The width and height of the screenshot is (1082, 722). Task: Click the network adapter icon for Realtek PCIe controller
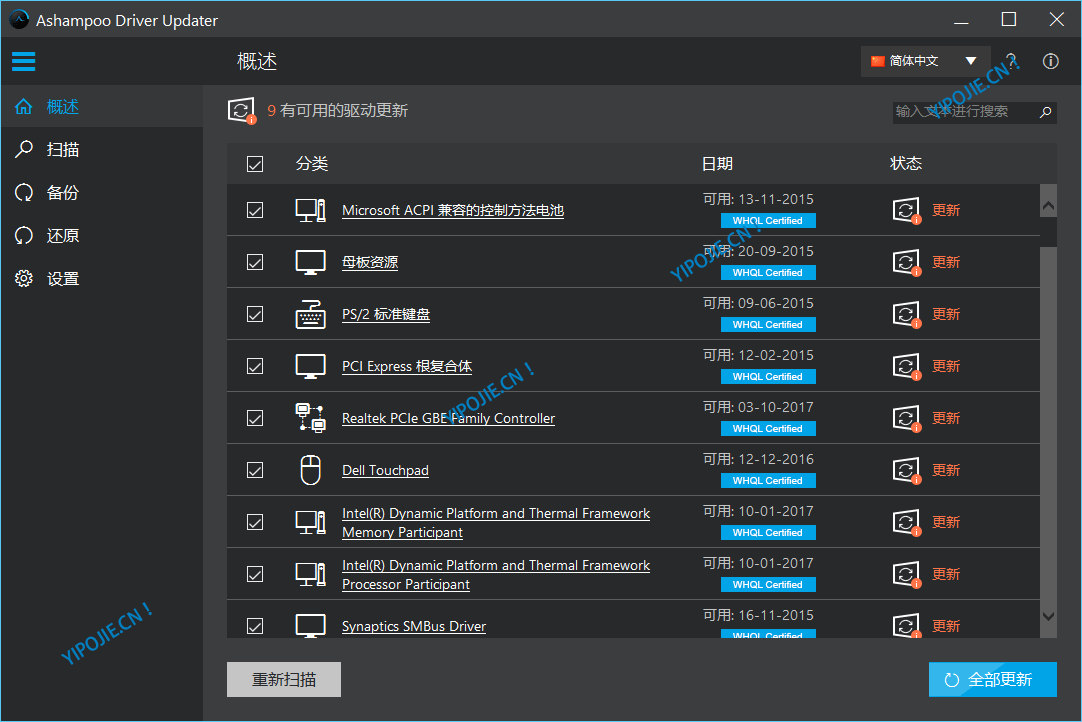310,417
